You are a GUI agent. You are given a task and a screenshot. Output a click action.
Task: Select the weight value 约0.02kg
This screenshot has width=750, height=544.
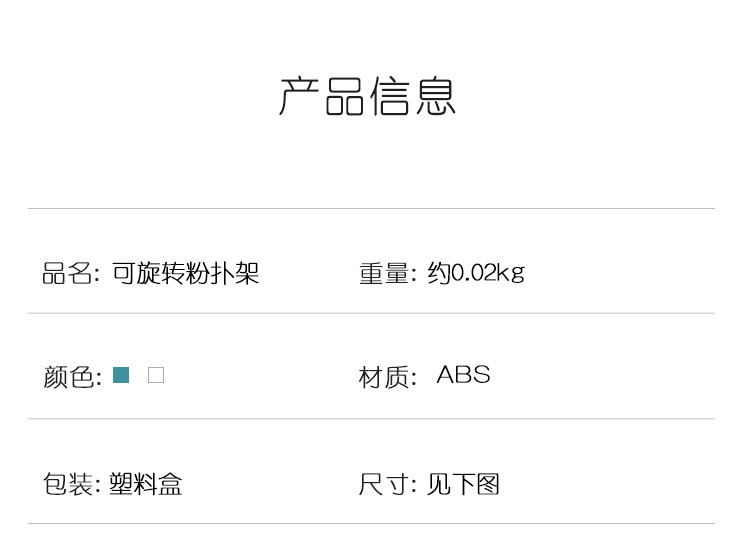point(476,273)
